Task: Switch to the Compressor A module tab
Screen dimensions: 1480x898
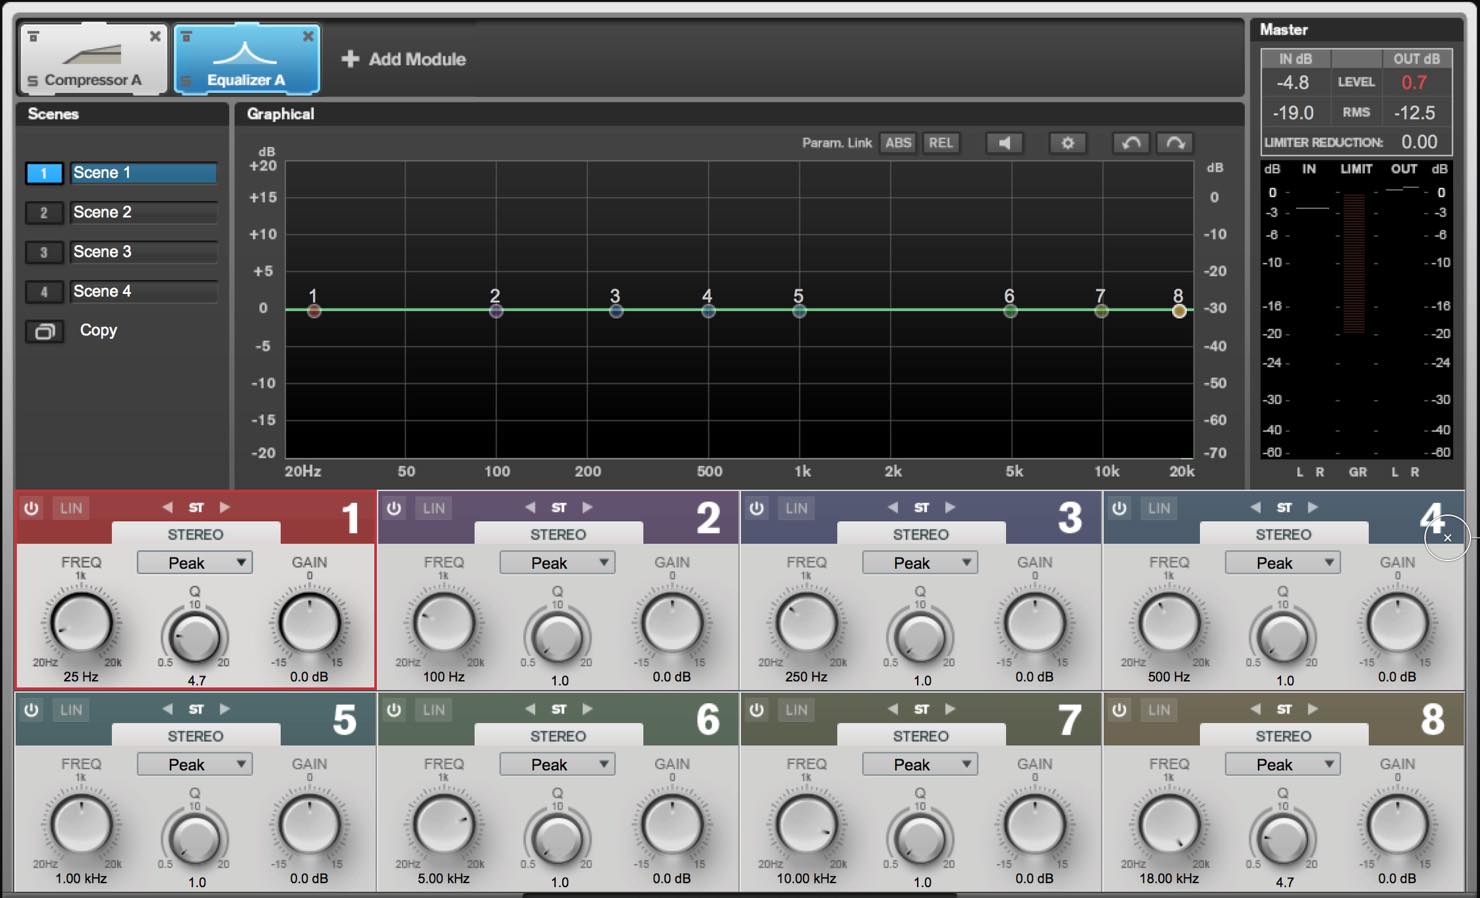Action: [x=93, y=60]
